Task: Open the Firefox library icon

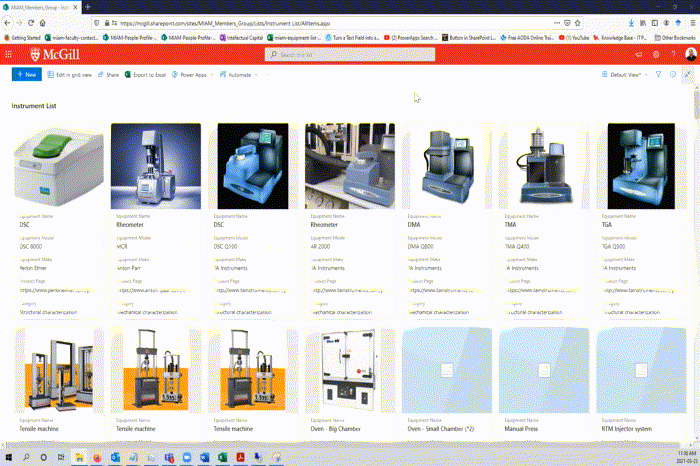Action: click(643, 23)
